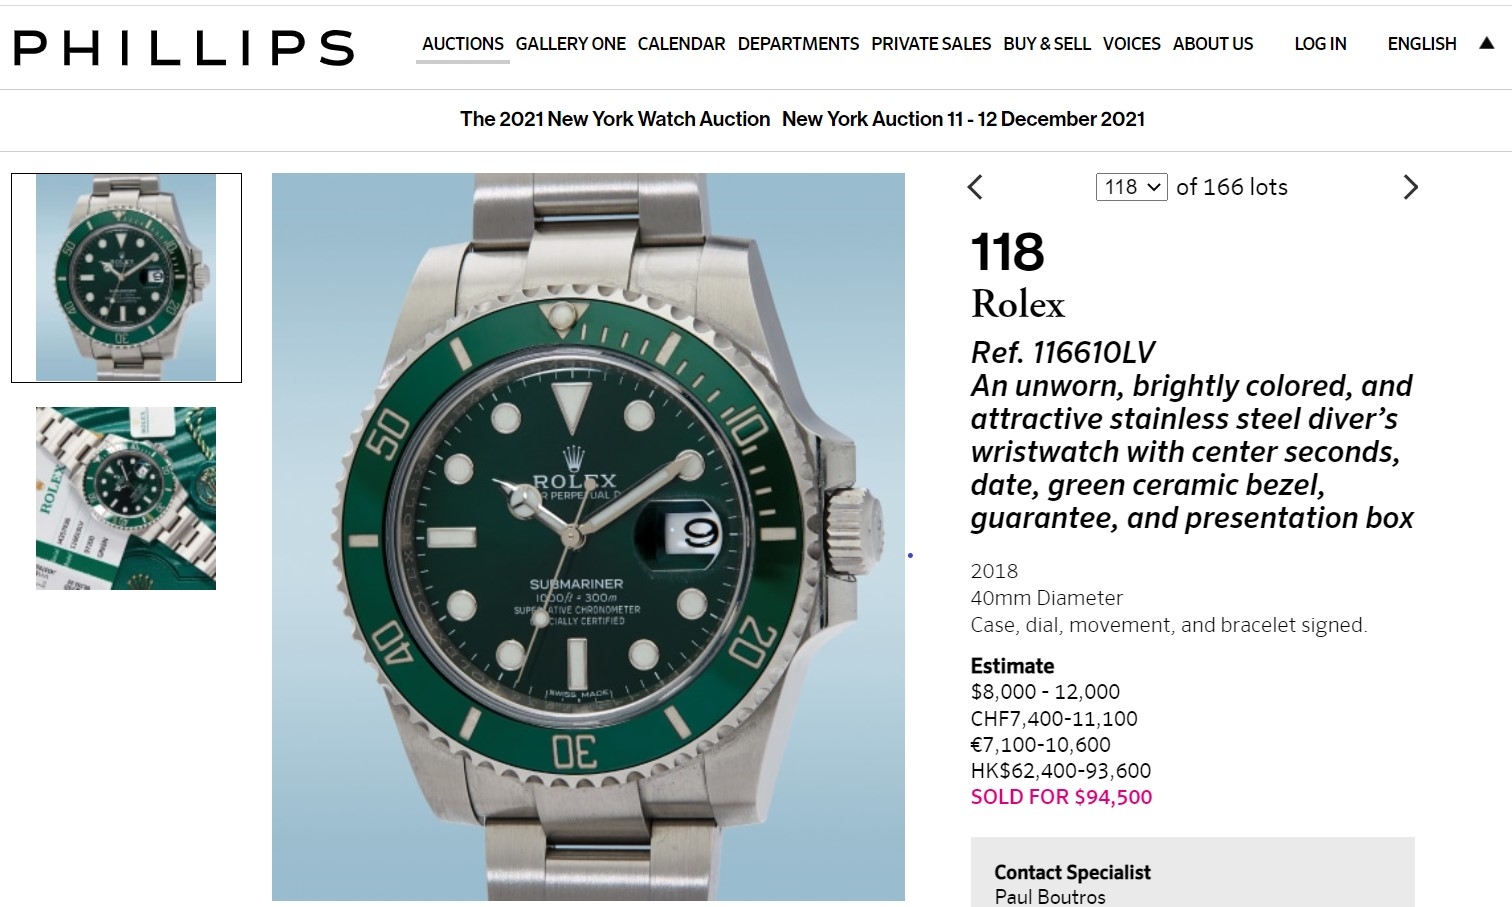Click the black triangle beside English

[1486, 43]
